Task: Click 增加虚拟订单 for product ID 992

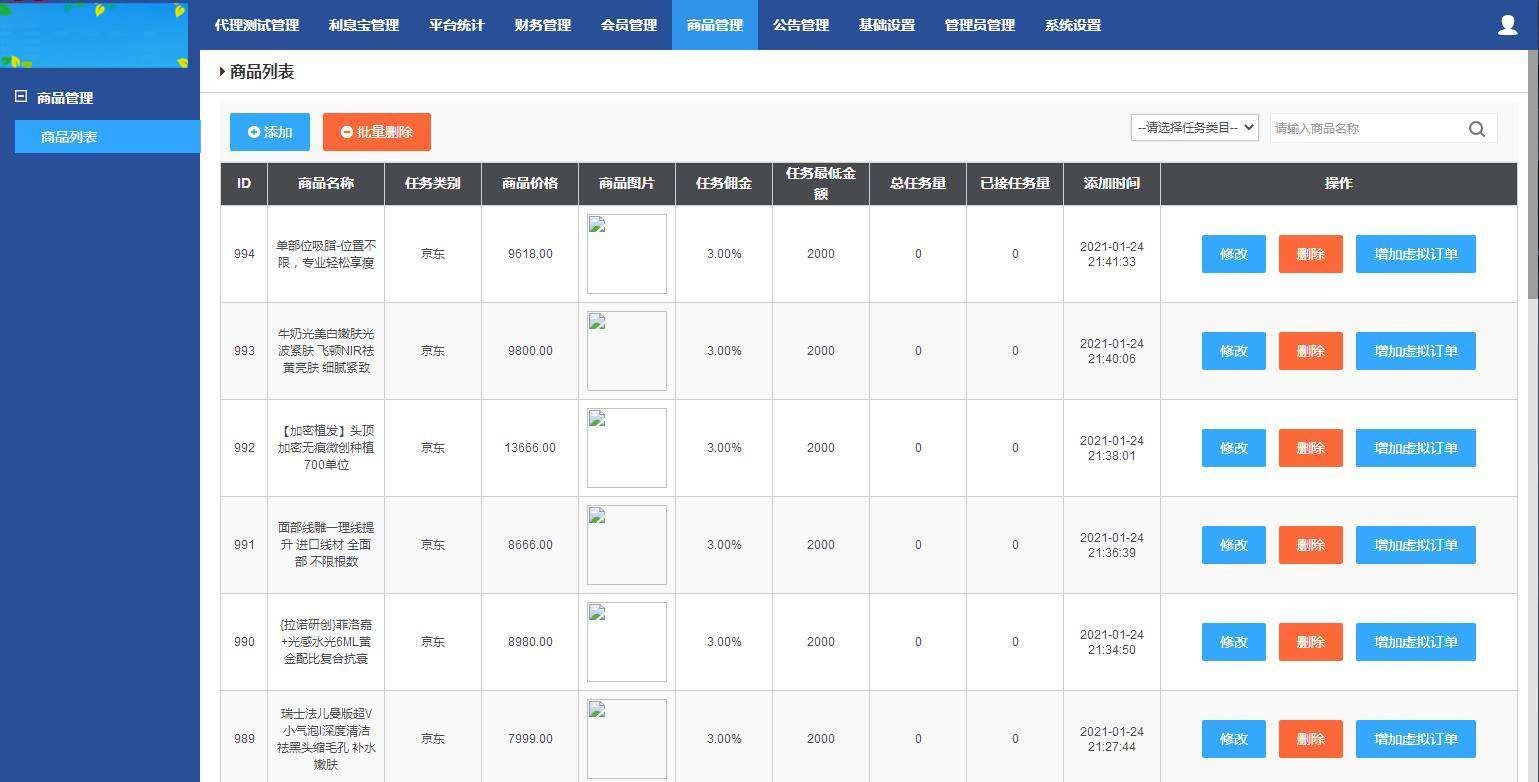Action: pyautogui.click(x=1415, y=448)
